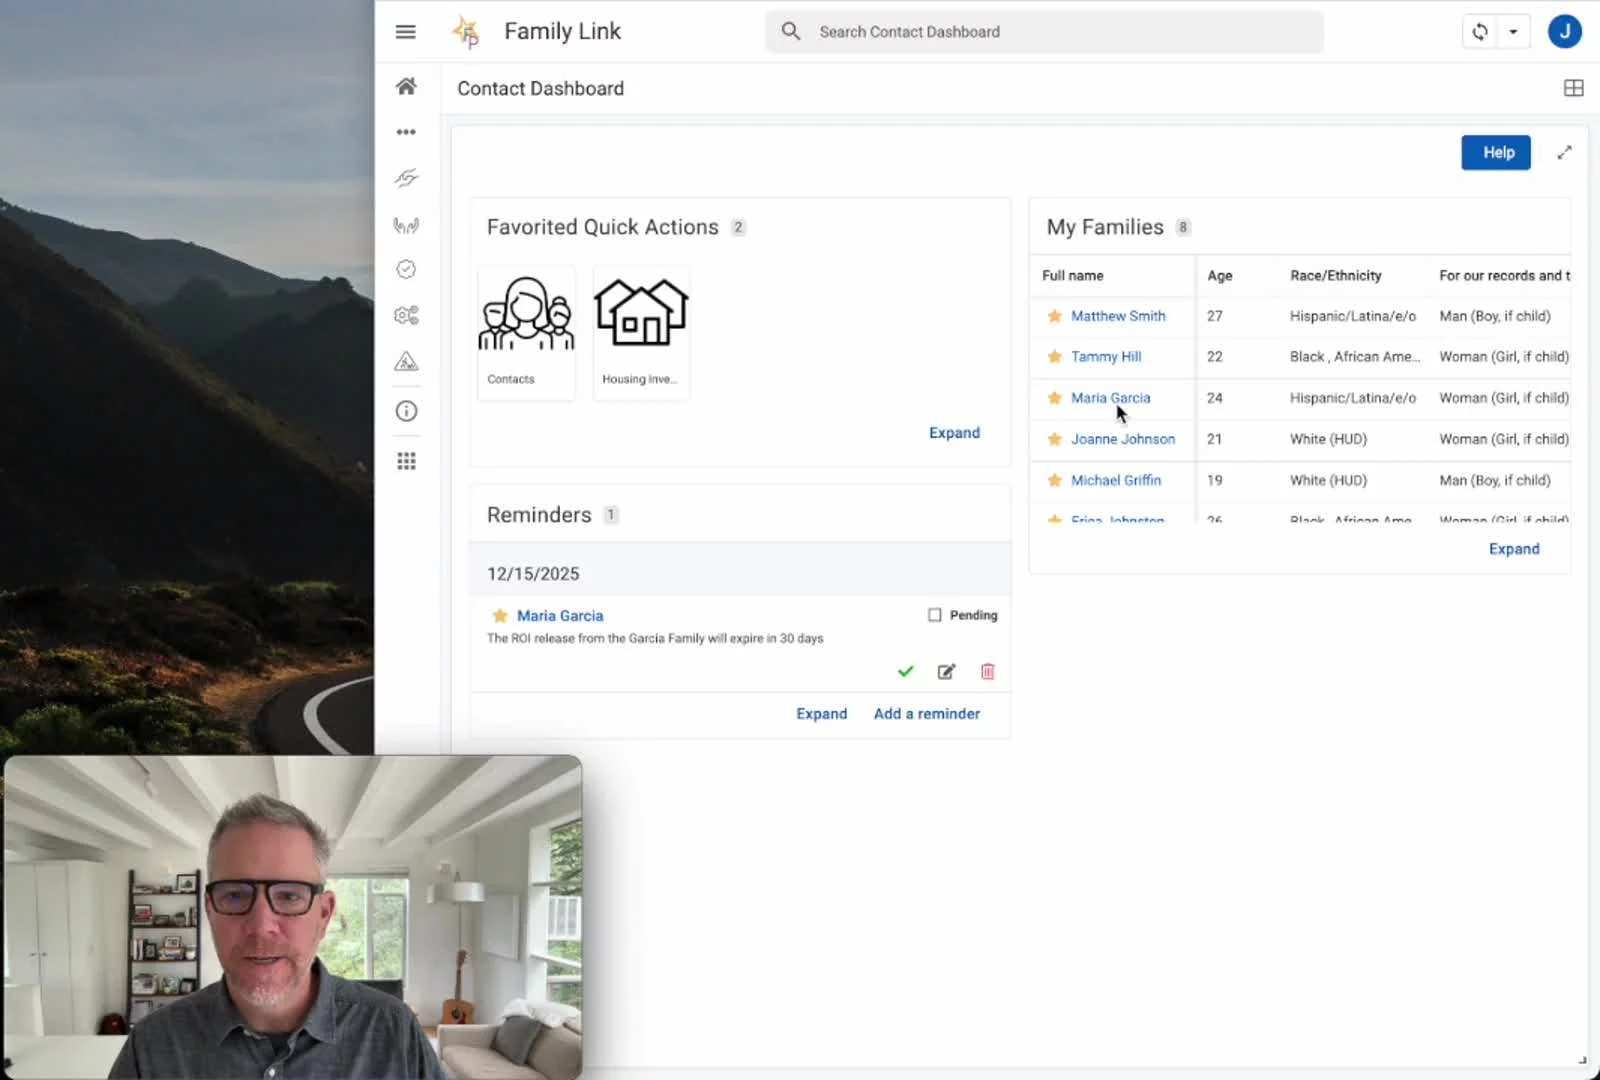Open the handshake sidebar icon
1600x1080 pixels.
coord(406,178)
